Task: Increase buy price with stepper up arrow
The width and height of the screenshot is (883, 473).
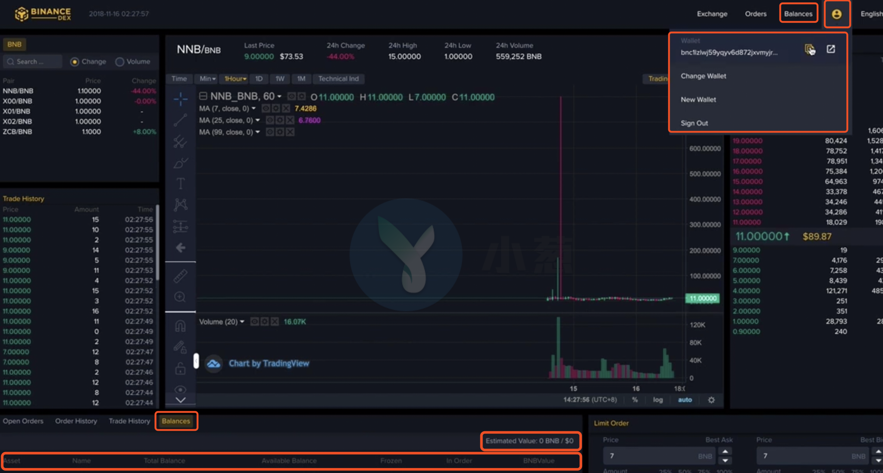Action: [x=726, y=452]
